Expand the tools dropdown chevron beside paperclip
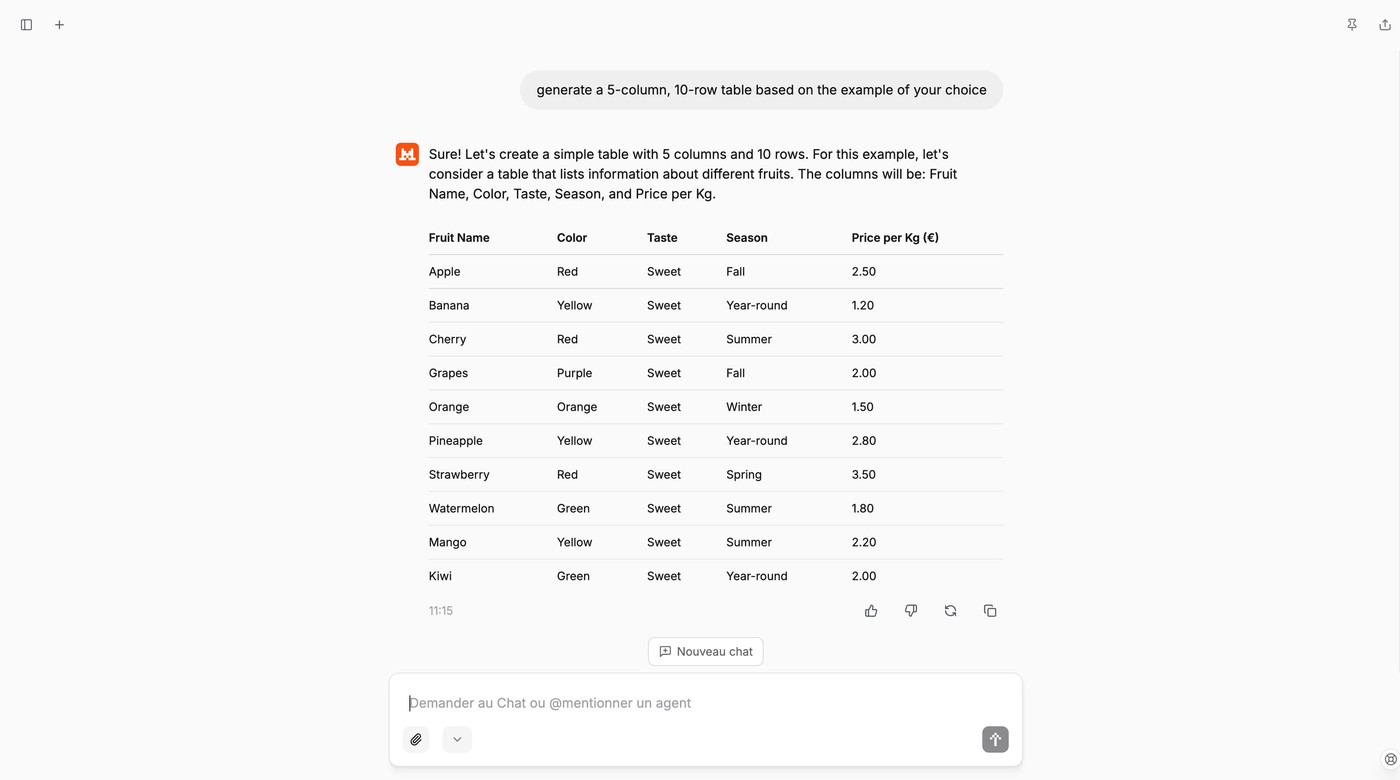This screenshot has width=1400, height=780. (x=457, y=740)
